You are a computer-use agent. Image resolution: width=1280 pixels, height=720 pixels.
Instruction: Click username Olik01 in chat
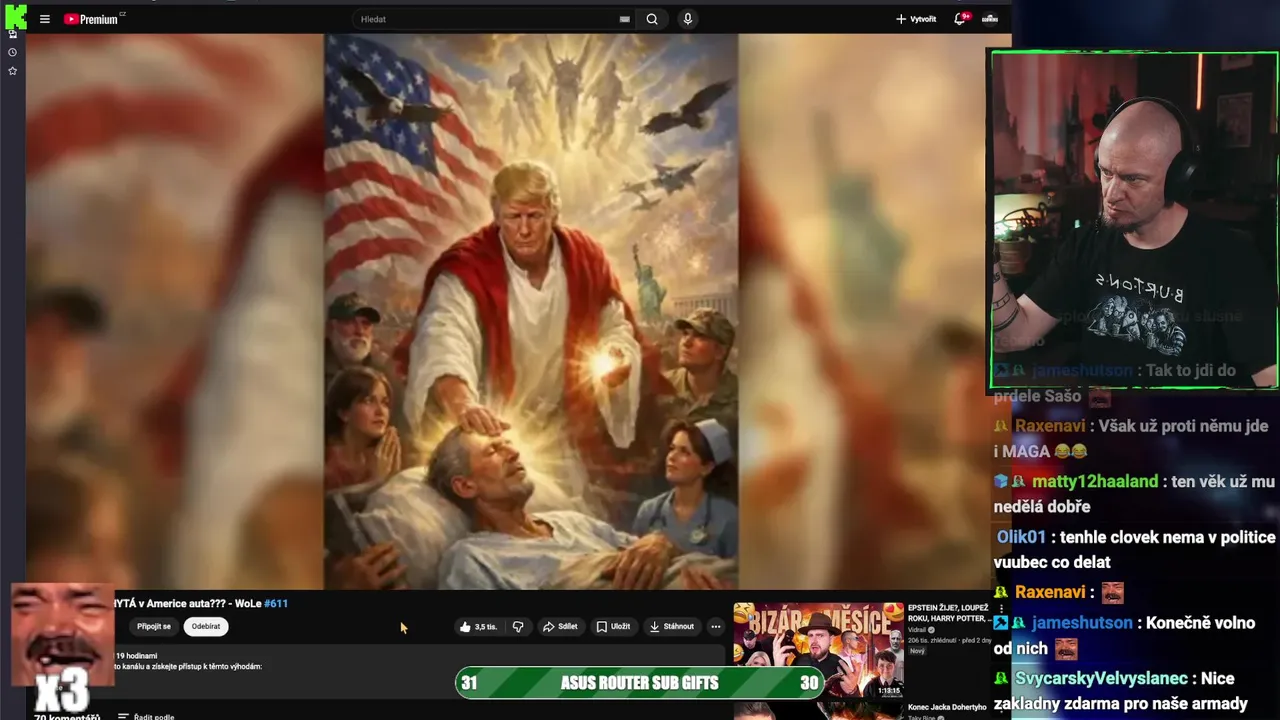1021,537
